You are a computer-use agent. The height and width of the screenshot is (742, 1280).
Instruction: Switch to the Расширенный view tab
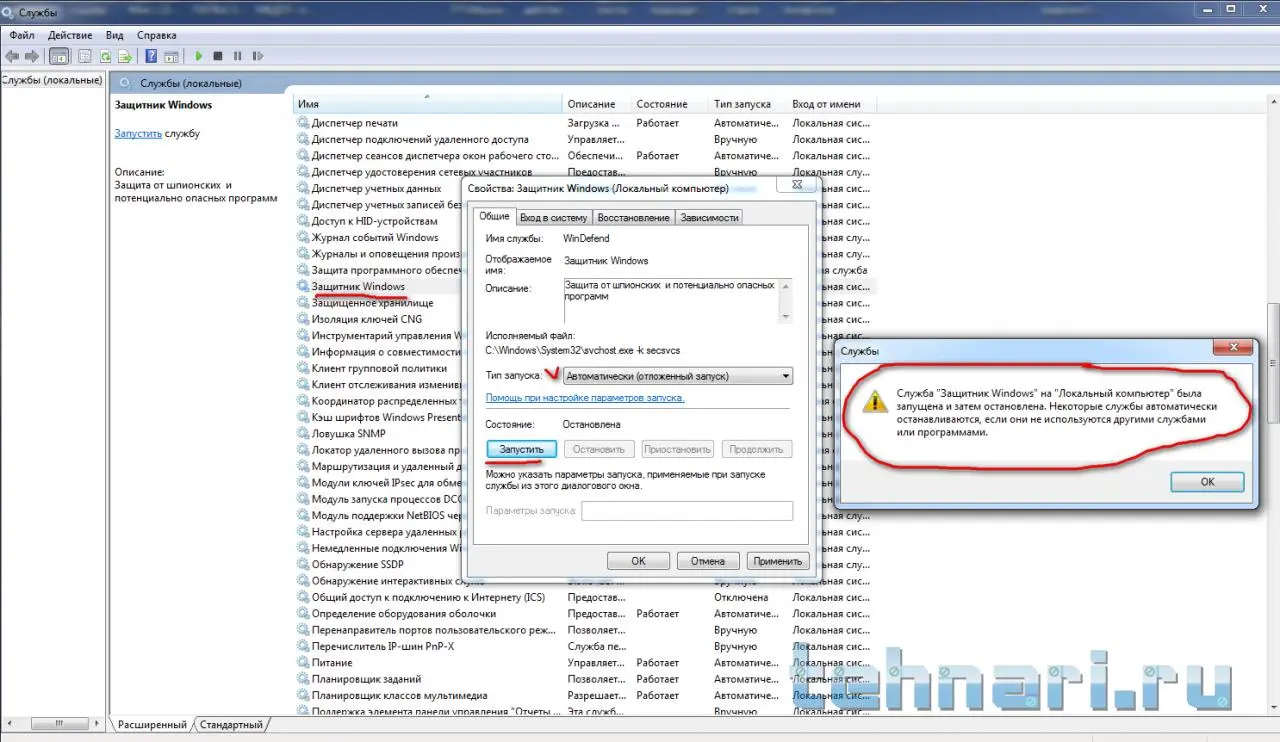coord(152,724)
